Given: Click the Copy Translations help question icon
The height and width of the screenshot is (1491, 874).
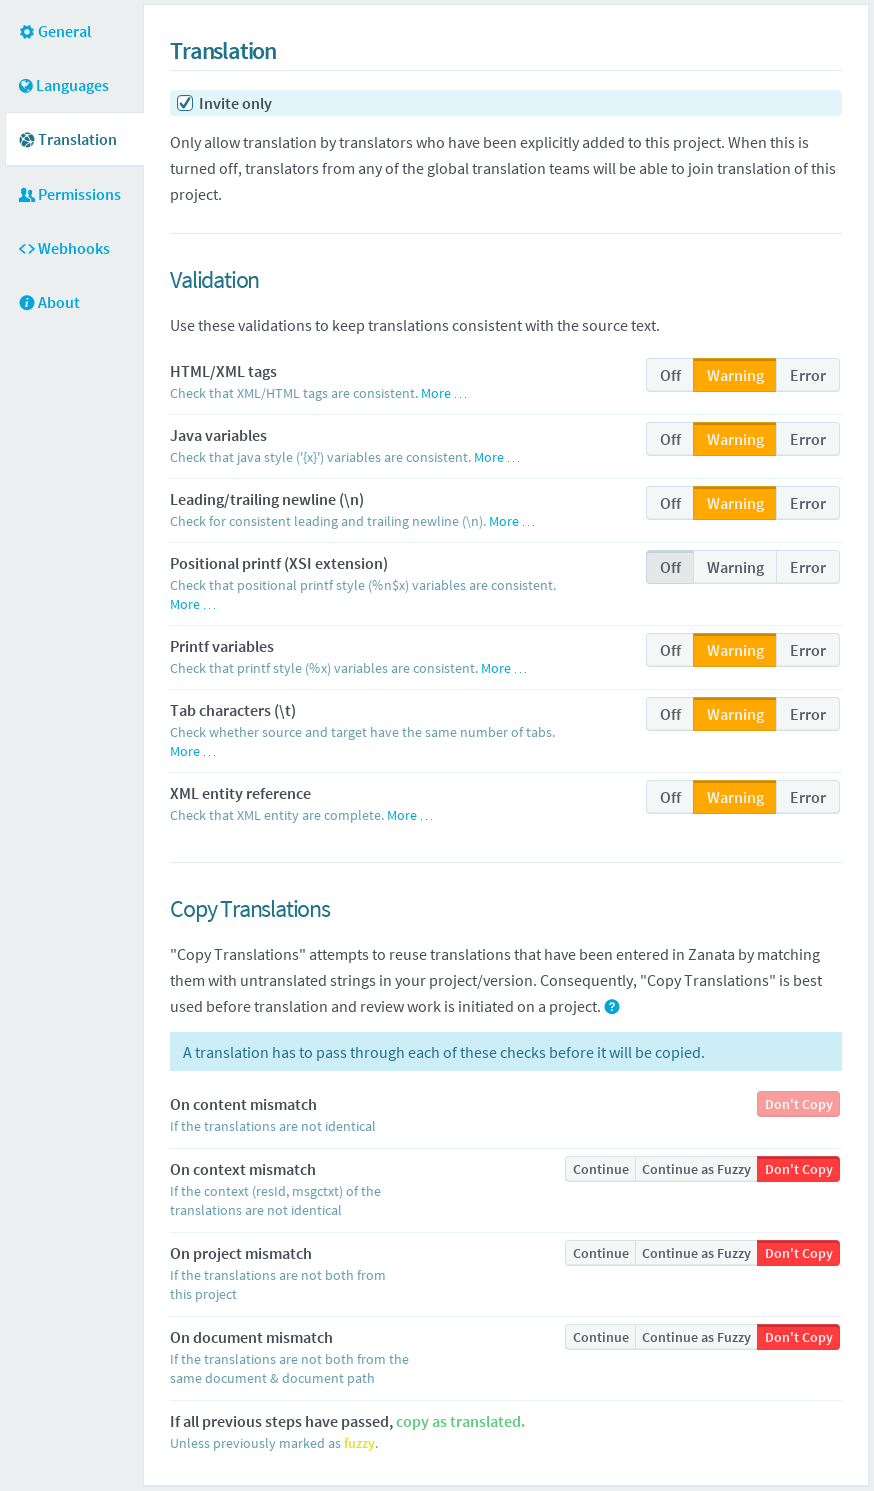Looking at the screenshot, I should pyautogui.click(x=612, y=1007).
